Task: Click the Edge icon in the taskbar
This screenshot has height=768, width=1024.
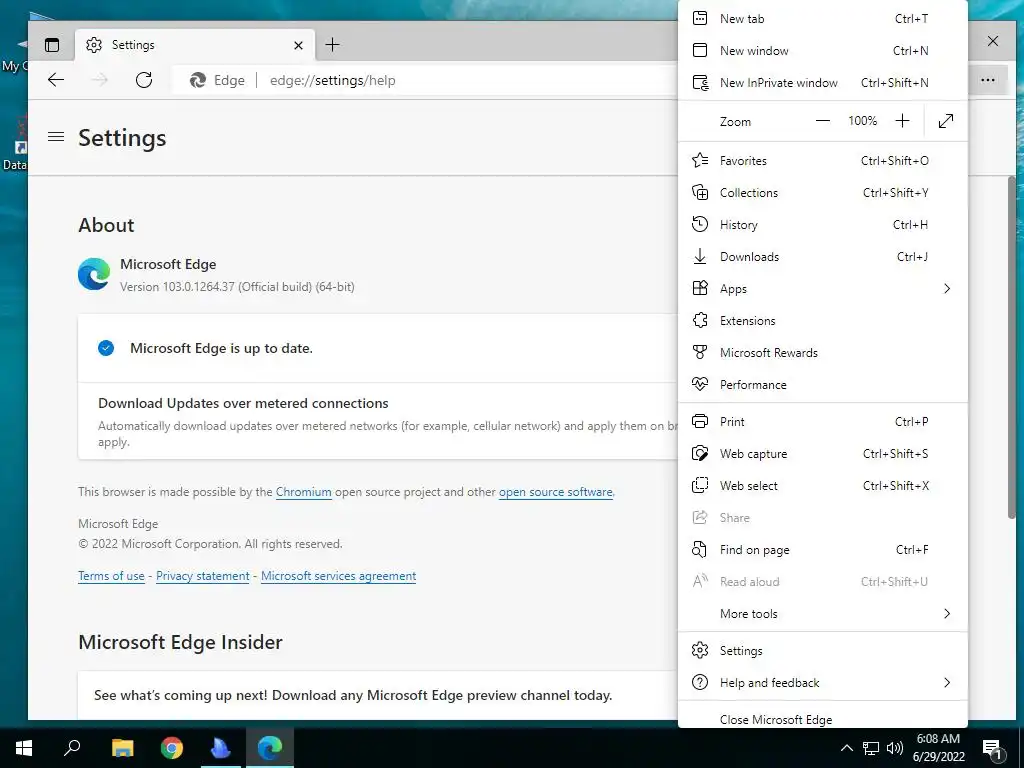Action: 270,748
